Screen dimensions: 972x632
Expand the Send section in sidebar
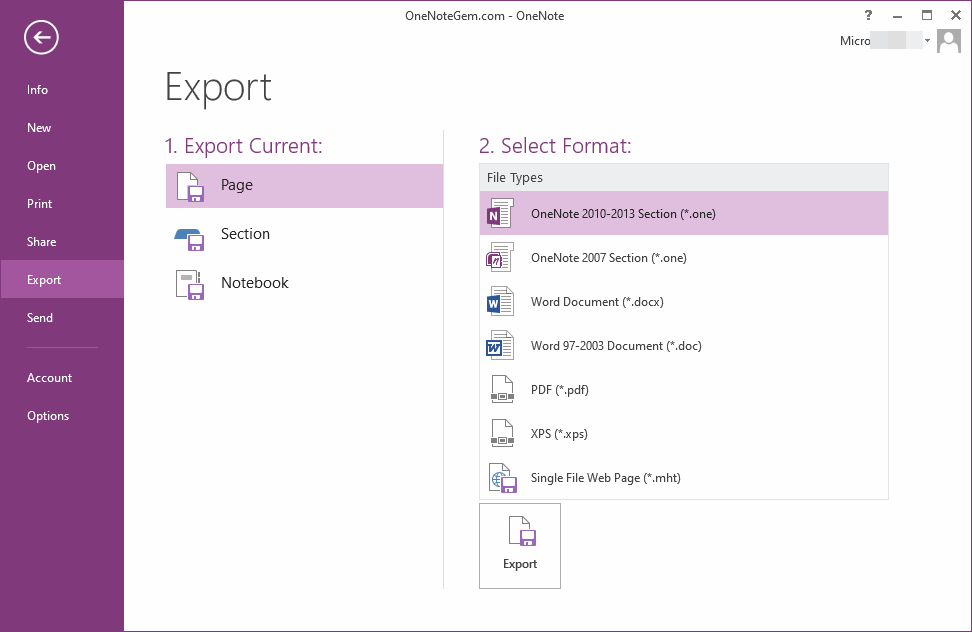39,317
